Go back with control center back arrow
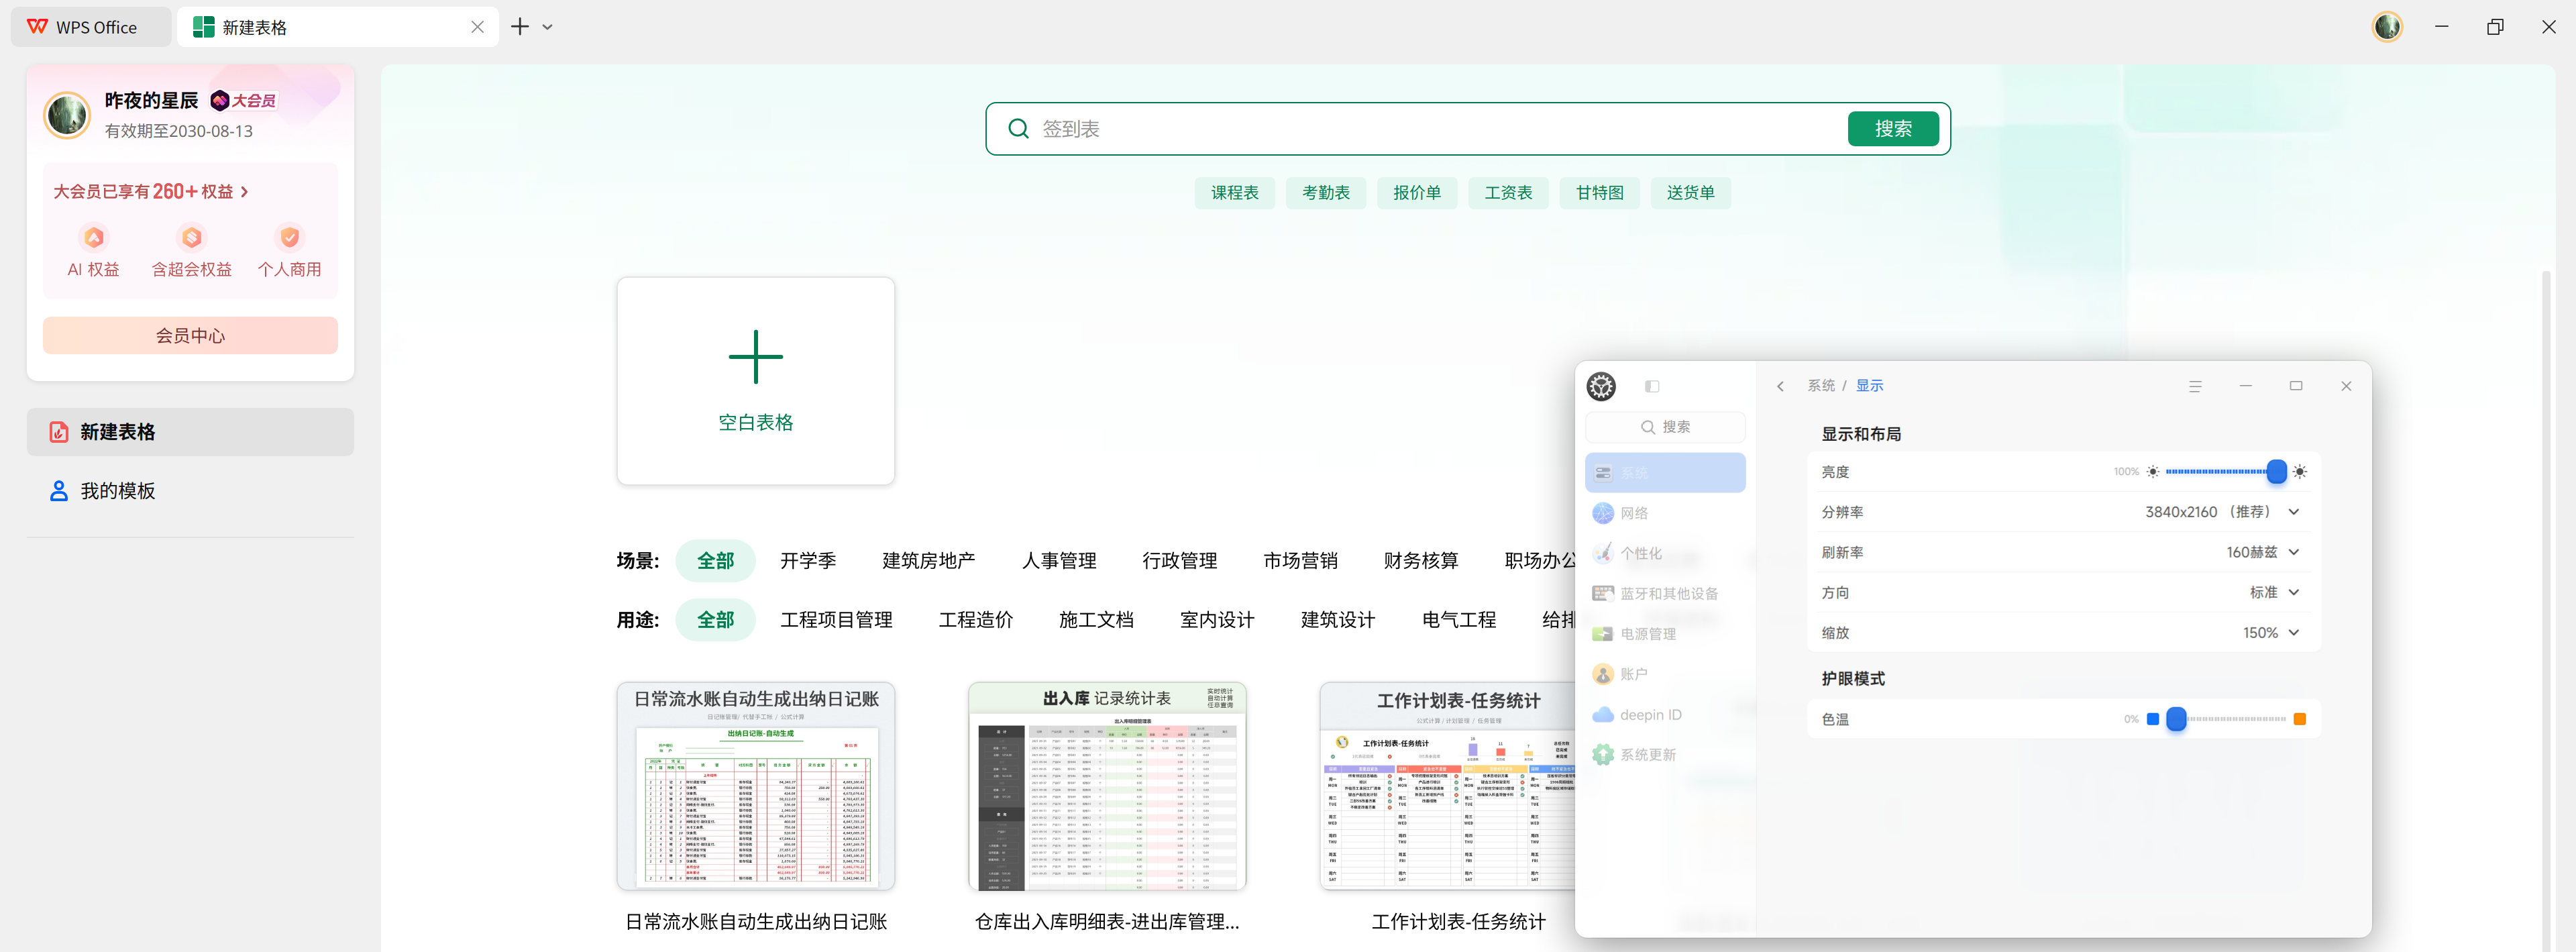The image size is (2576, 952). pyautogui.click(x=1779, y=386)
